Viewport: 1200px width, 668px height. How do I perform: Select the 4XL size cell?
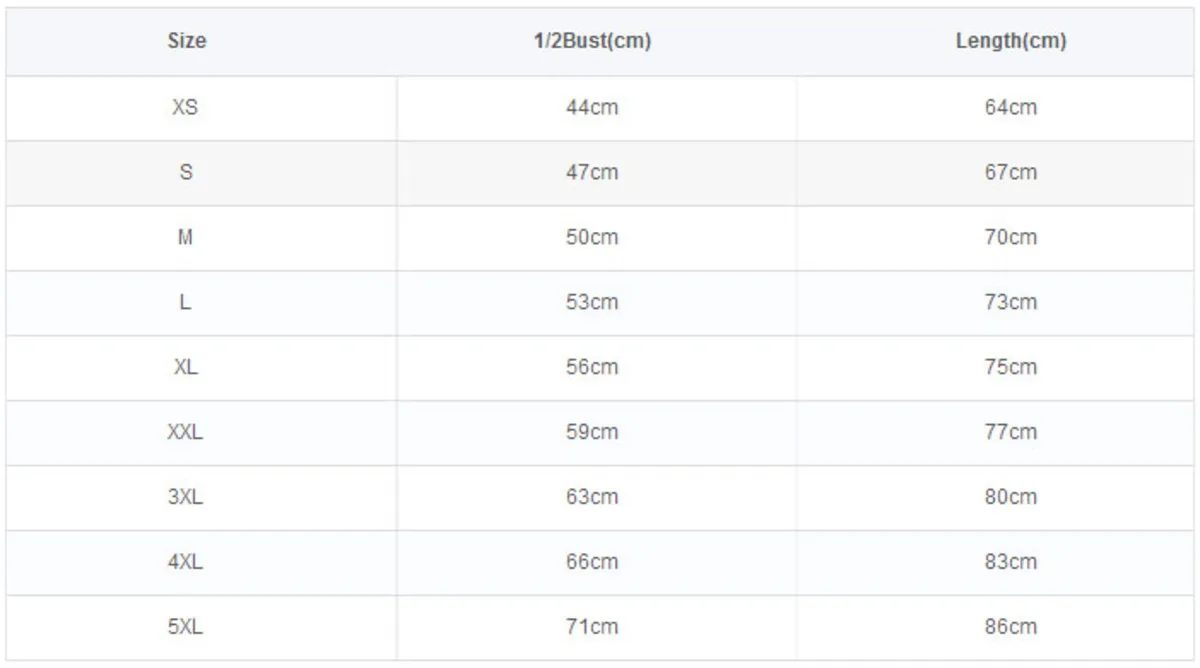pyautogui.click(x=186, y=563)
